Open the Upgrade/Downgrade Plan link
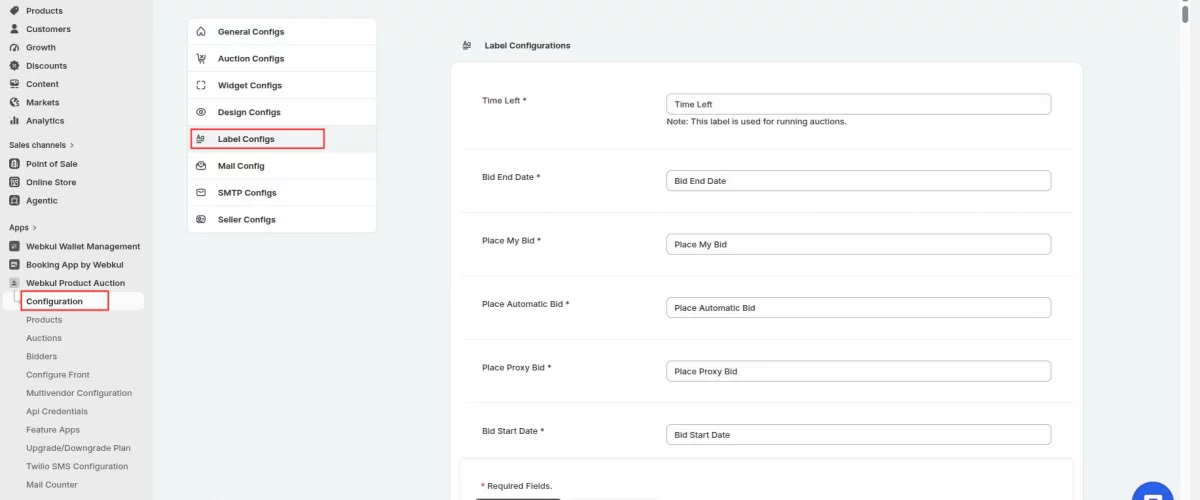 78,448
